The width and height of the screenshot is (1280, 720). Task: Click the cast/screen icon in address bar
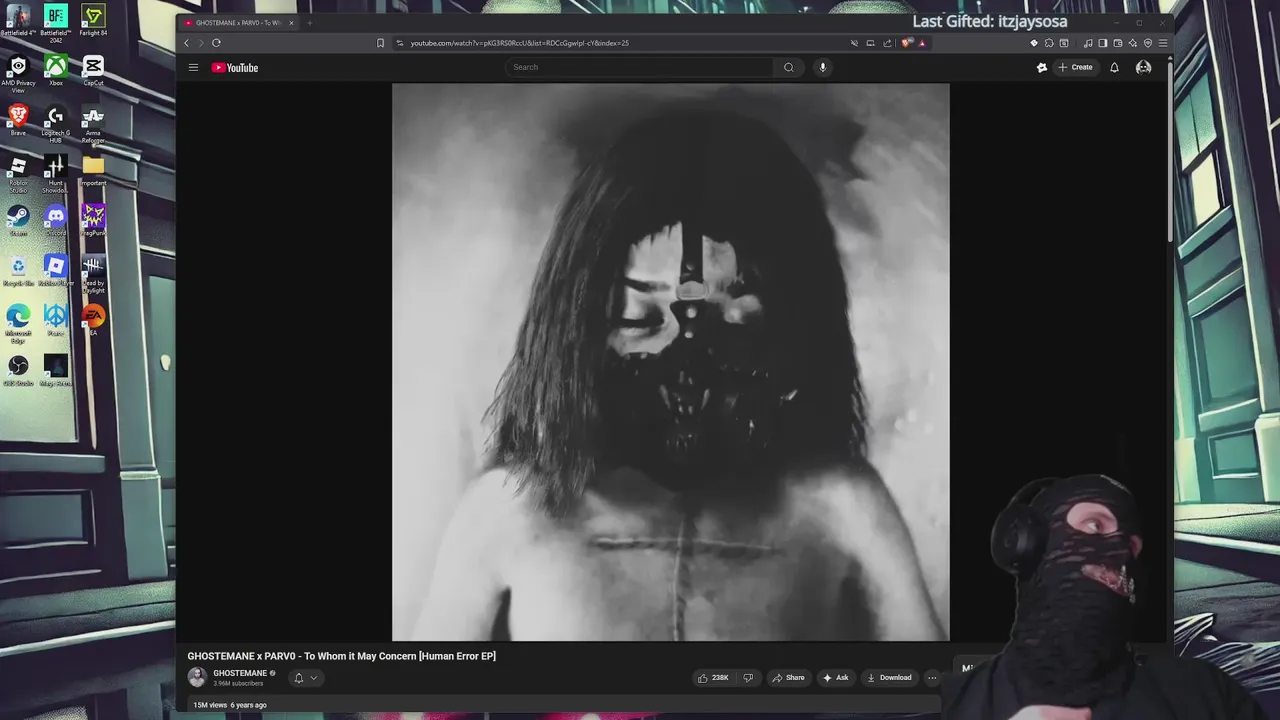[x=870, y=43]
